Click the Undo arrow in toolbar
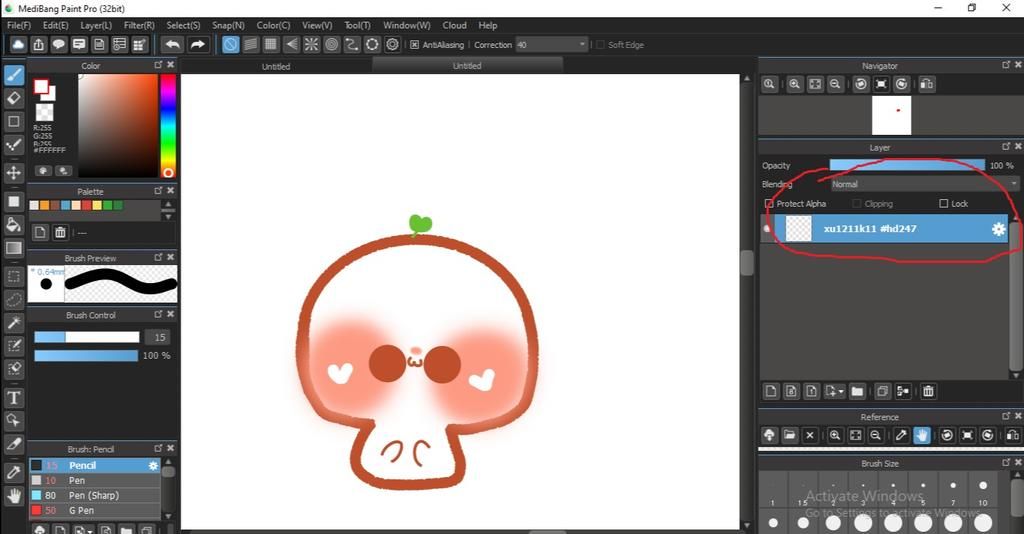 tap(172, 44)
